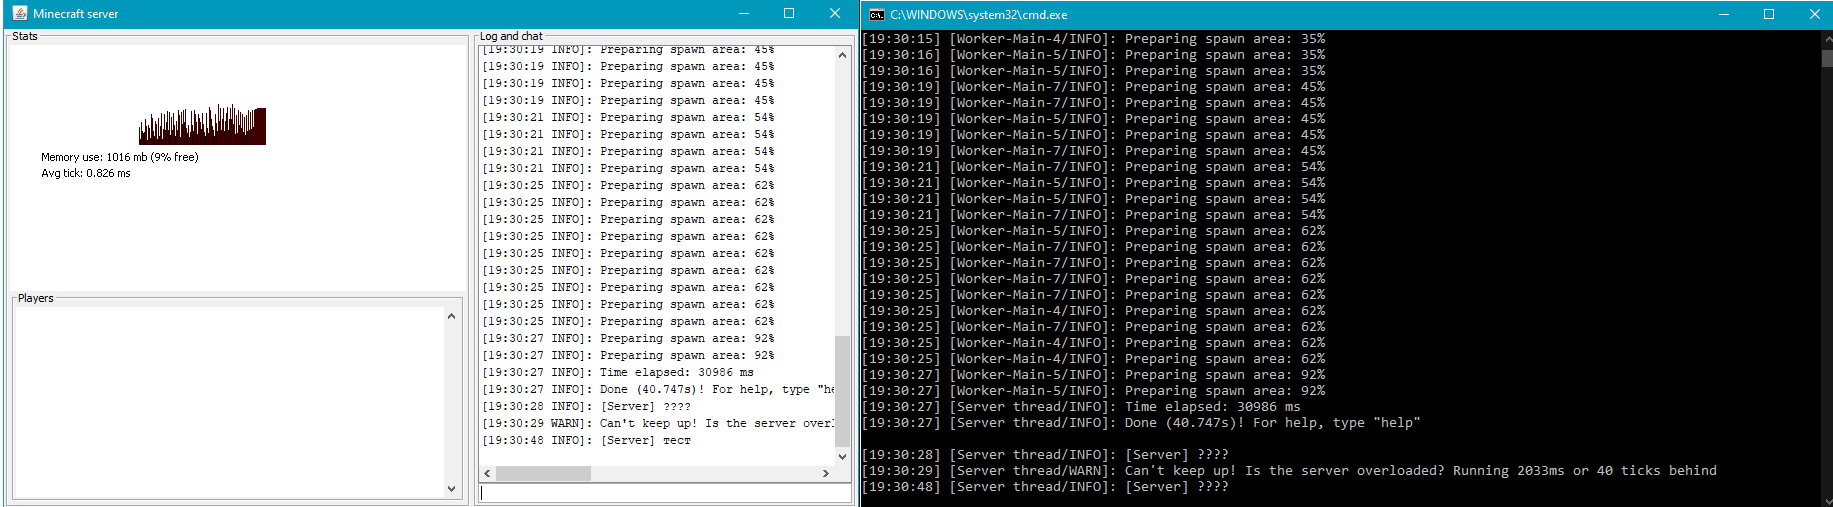Screen dimensions: 1833x507
Task: Click the "[19:30:48] [Server thread/INFO]" cmd line
Action: point(1046,487)
